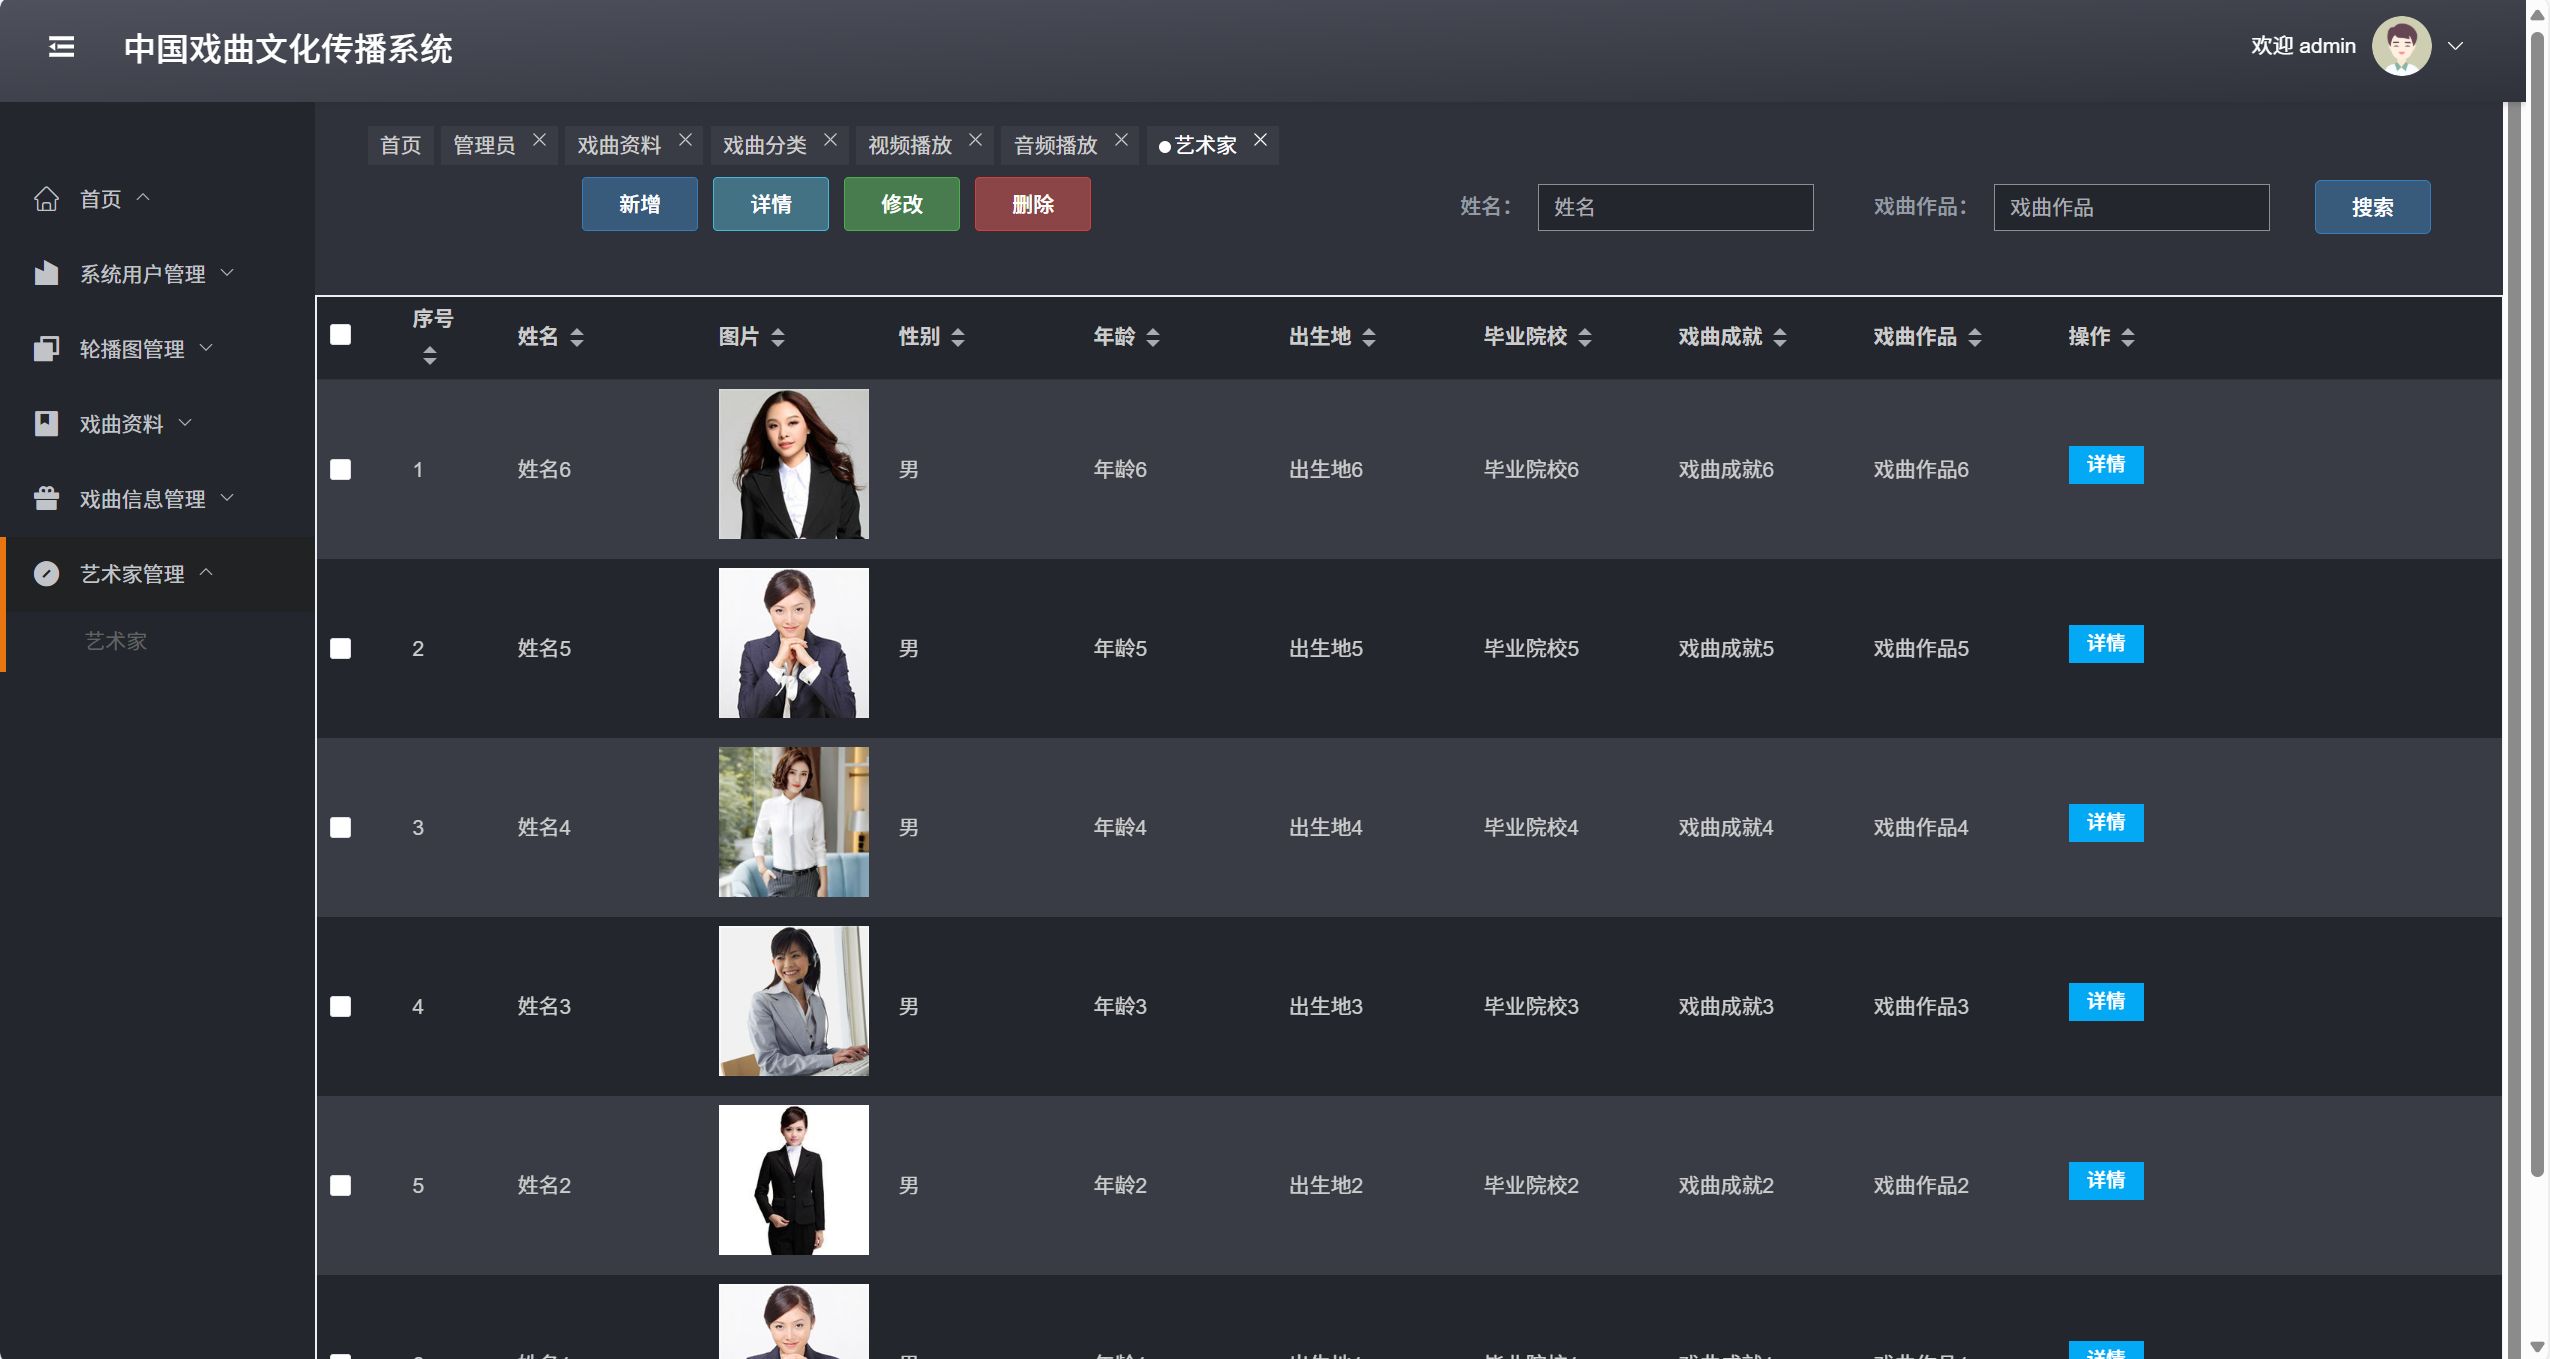
Task: Expand the 戏曲信息管理 menu chevron
Action: coord(227,497)
